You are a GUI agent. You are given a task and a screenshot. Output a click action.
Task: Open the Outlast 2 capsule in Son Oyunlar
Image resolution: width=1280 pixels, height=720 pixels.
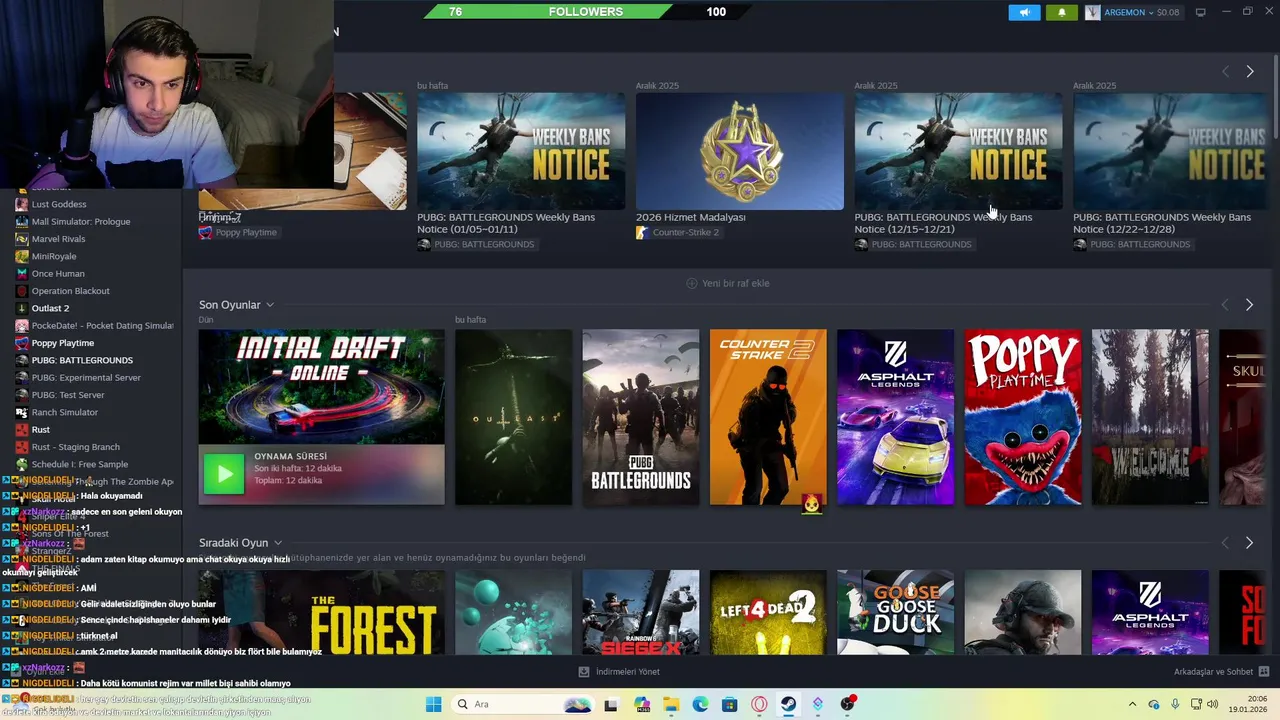513,417
